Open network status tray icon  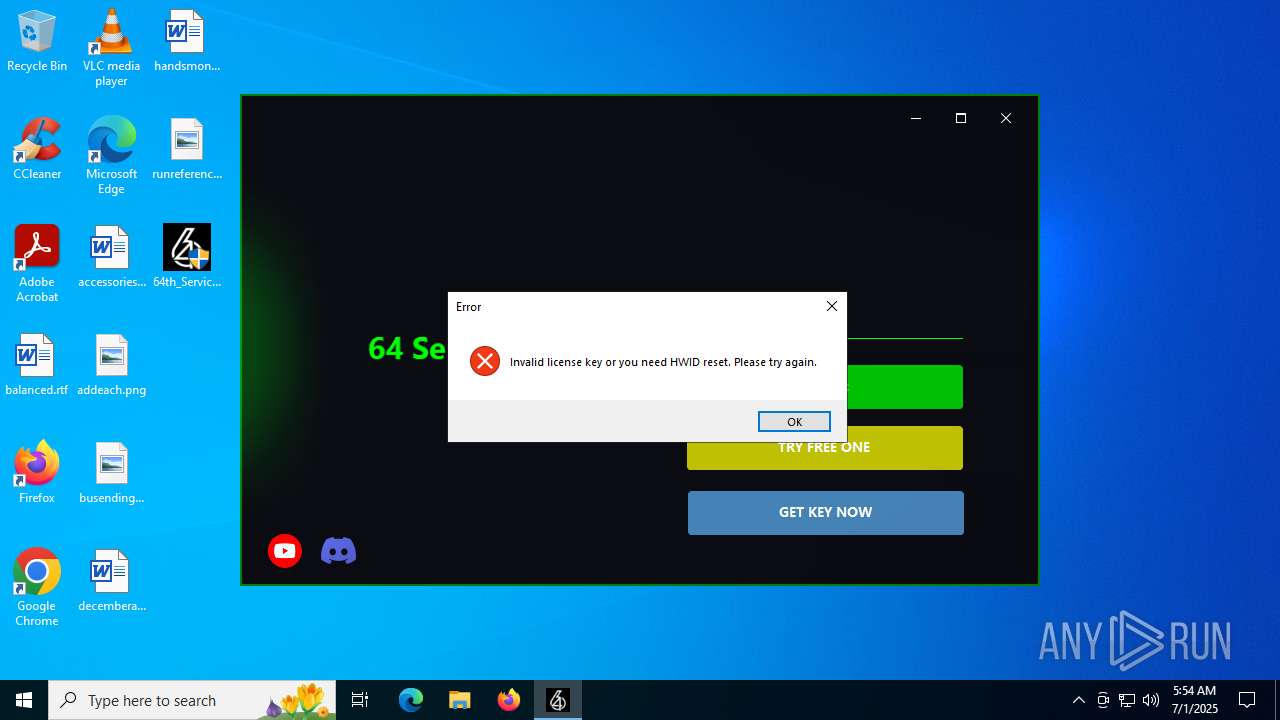1127,700
